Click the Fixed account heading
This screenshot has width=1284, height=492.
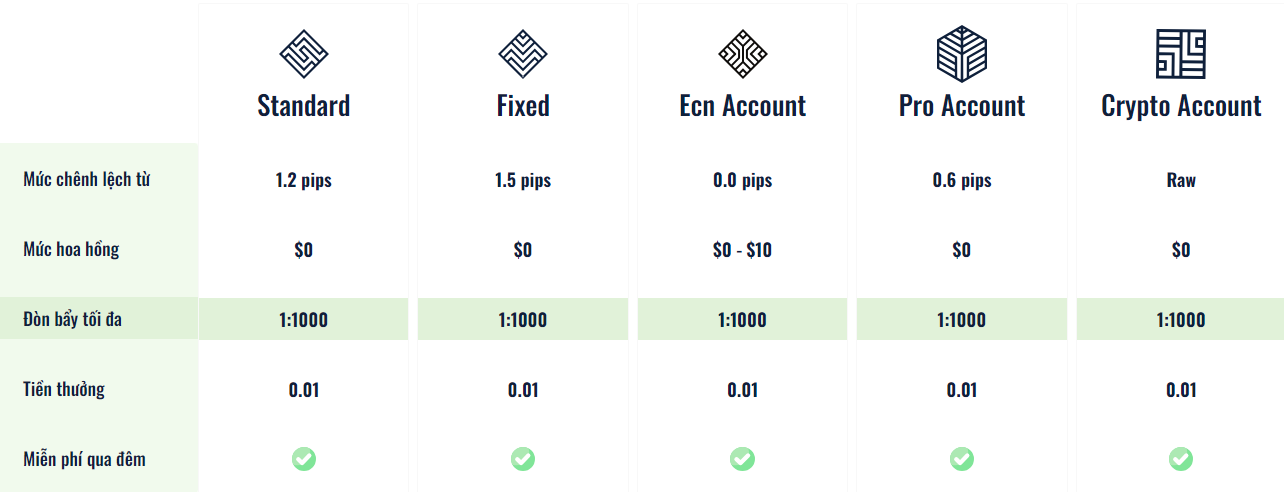coord(523,106)
